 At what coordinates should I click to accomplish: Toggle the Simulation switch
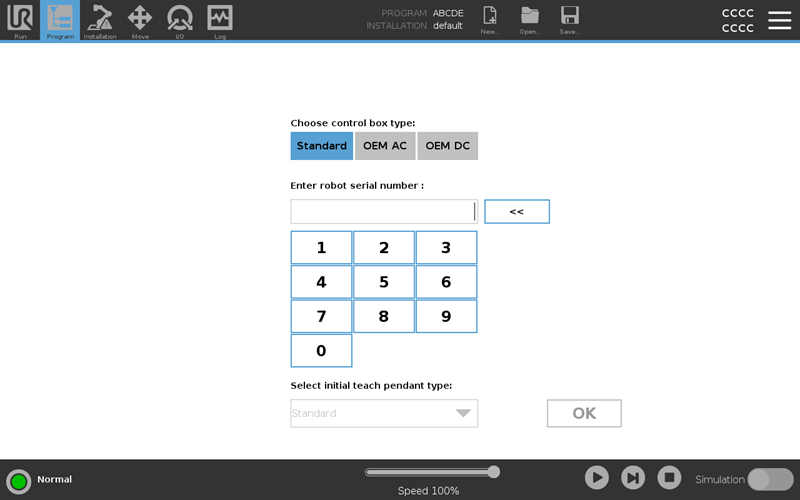770,479
